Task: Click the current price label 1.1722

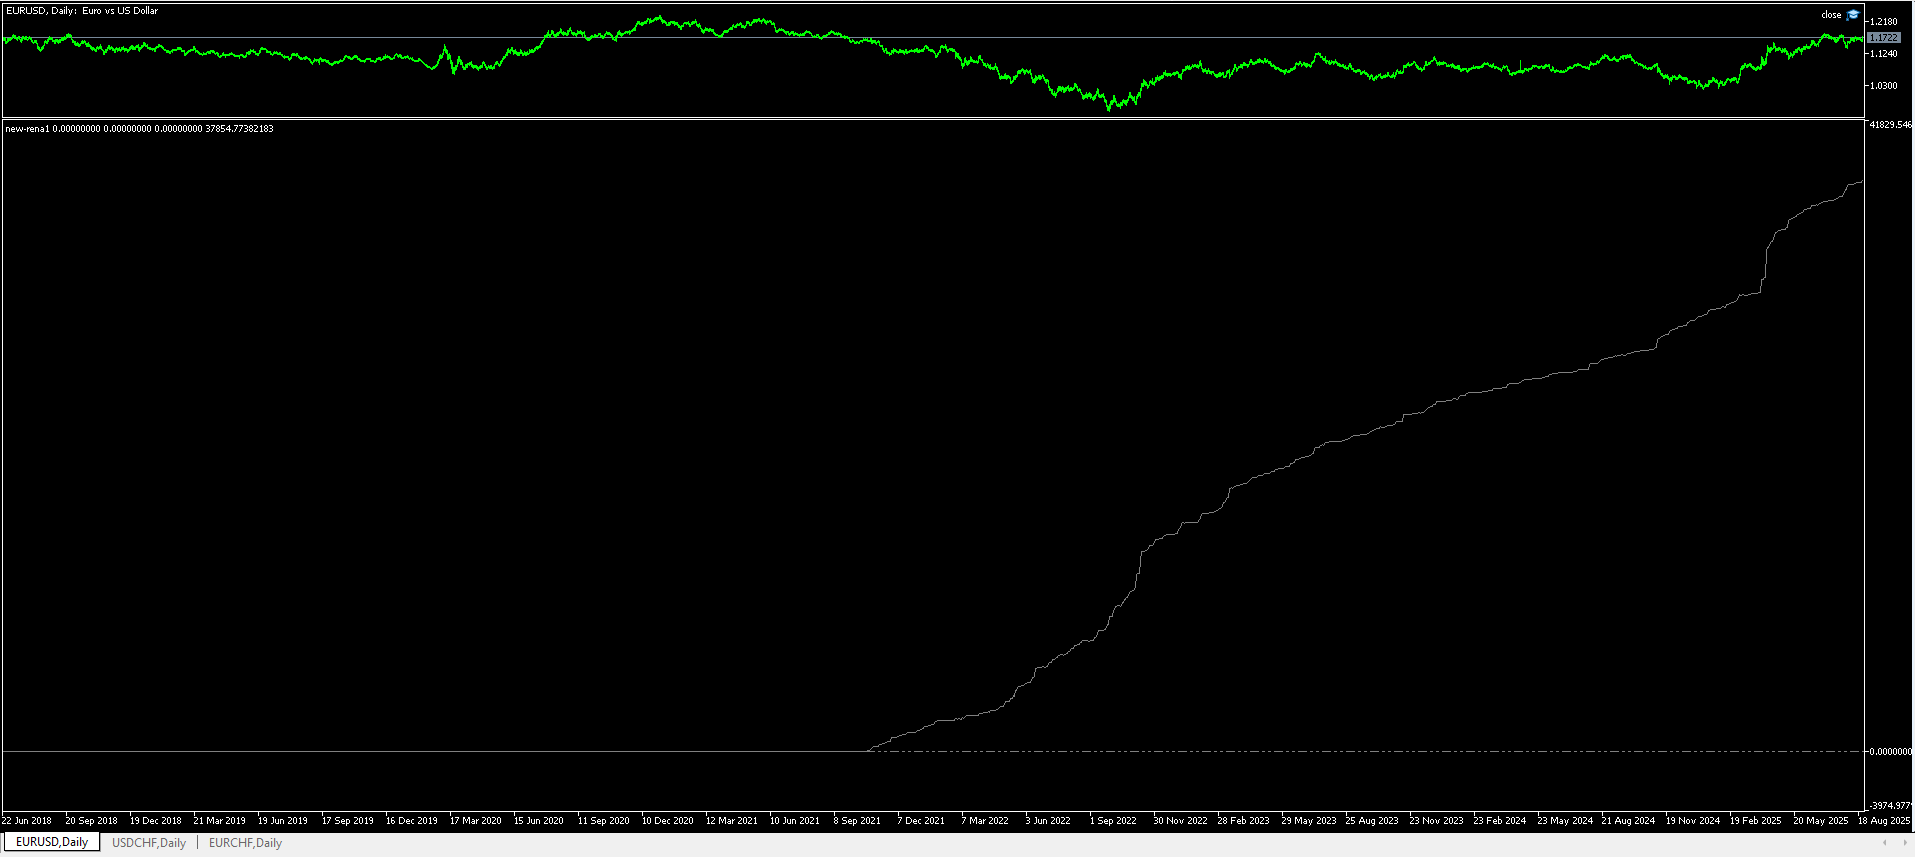Action: tap(1883, 38)
